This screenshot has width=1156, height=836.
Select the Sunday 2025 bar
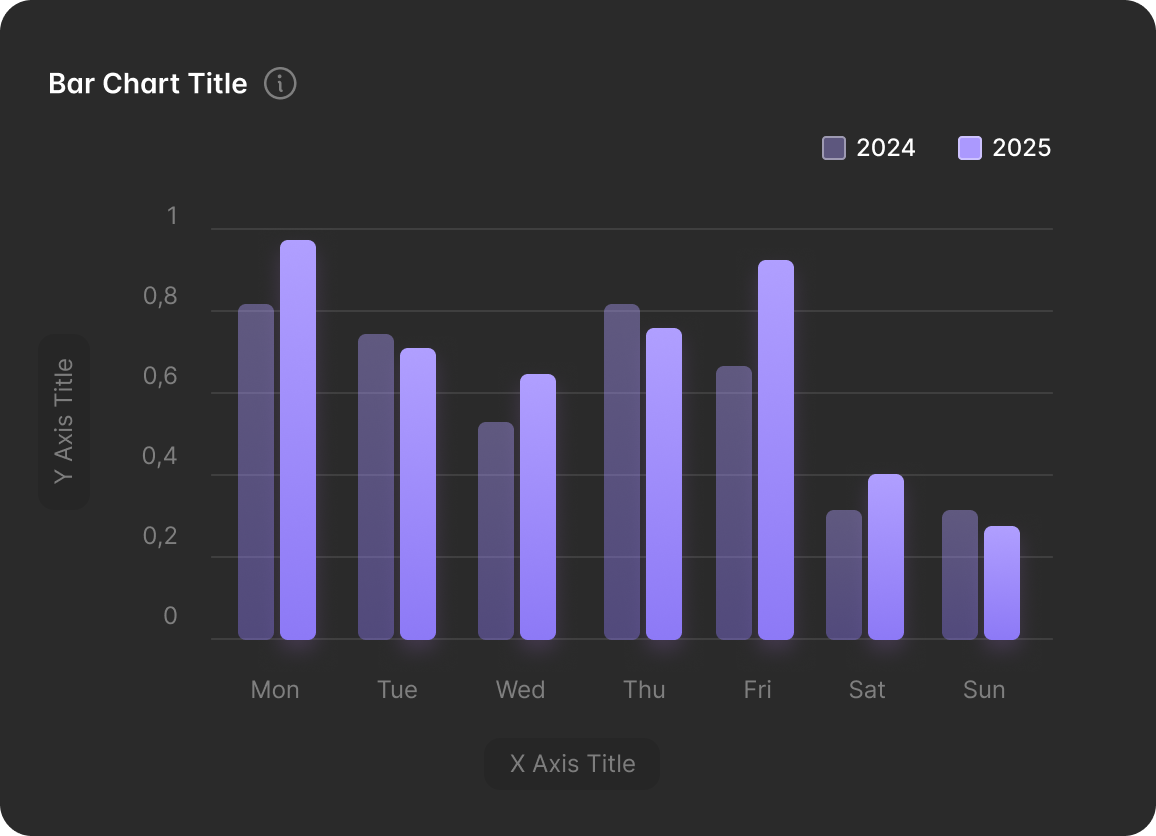coord(1002,583)
